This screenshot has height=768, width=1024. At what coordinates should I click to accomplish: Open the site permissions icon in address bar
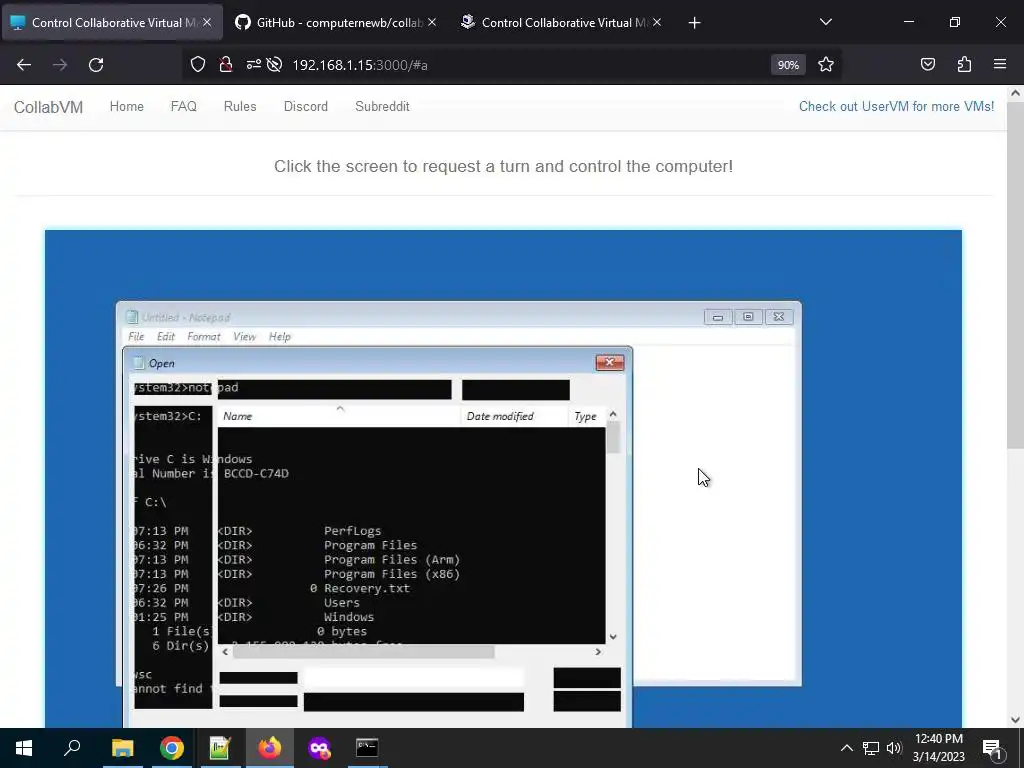pos(253,64)
